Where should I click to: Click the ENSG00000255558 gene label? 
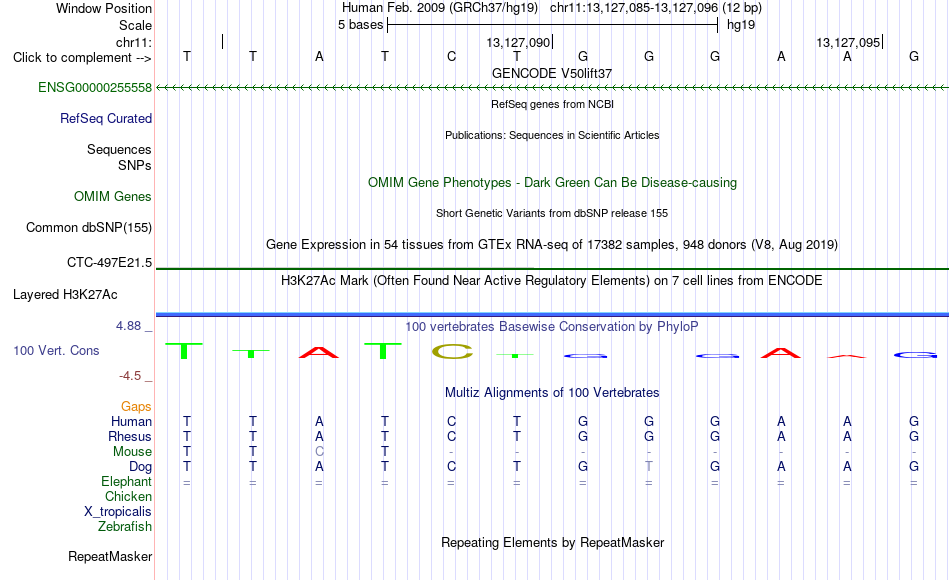(x=95, y=88)
